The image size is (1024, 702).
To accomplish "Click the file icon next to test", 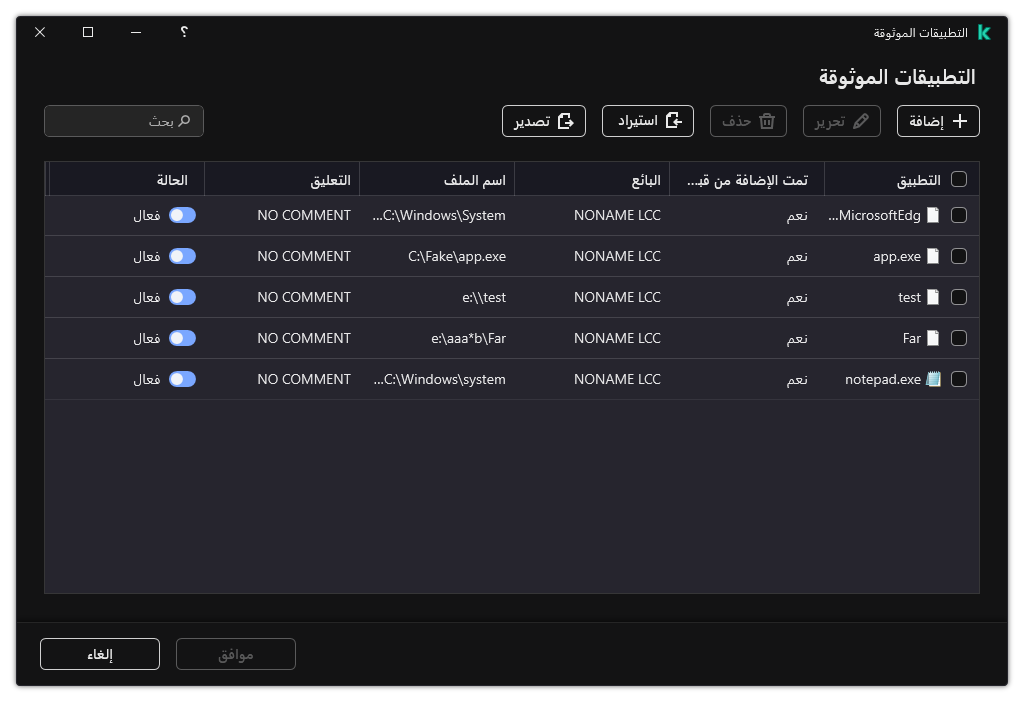I will pos(933,297).
